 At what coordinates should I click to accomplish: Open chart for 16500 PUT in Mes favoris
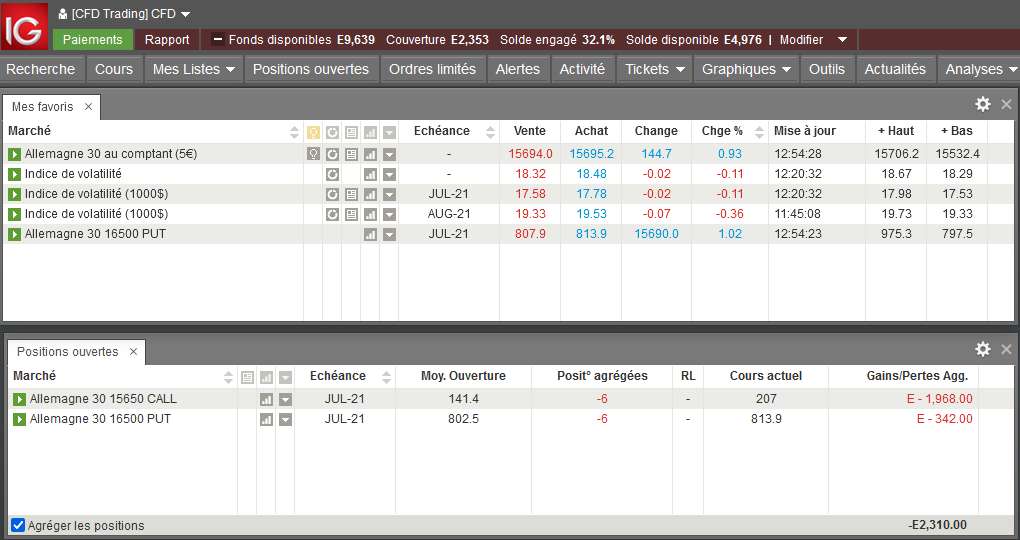[x=370, y=234]
